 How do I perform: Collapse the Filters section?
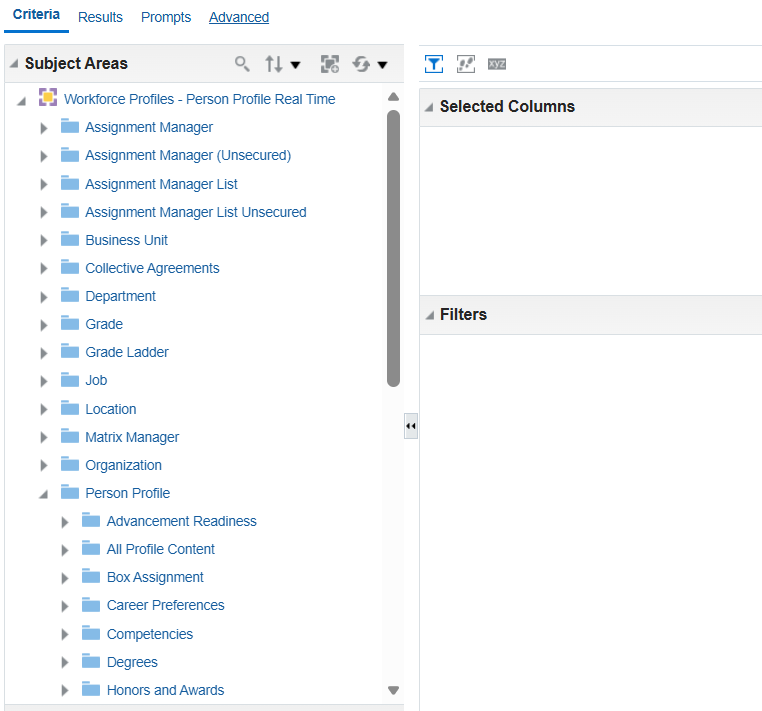pyautogui.click(x=429, y=315)
